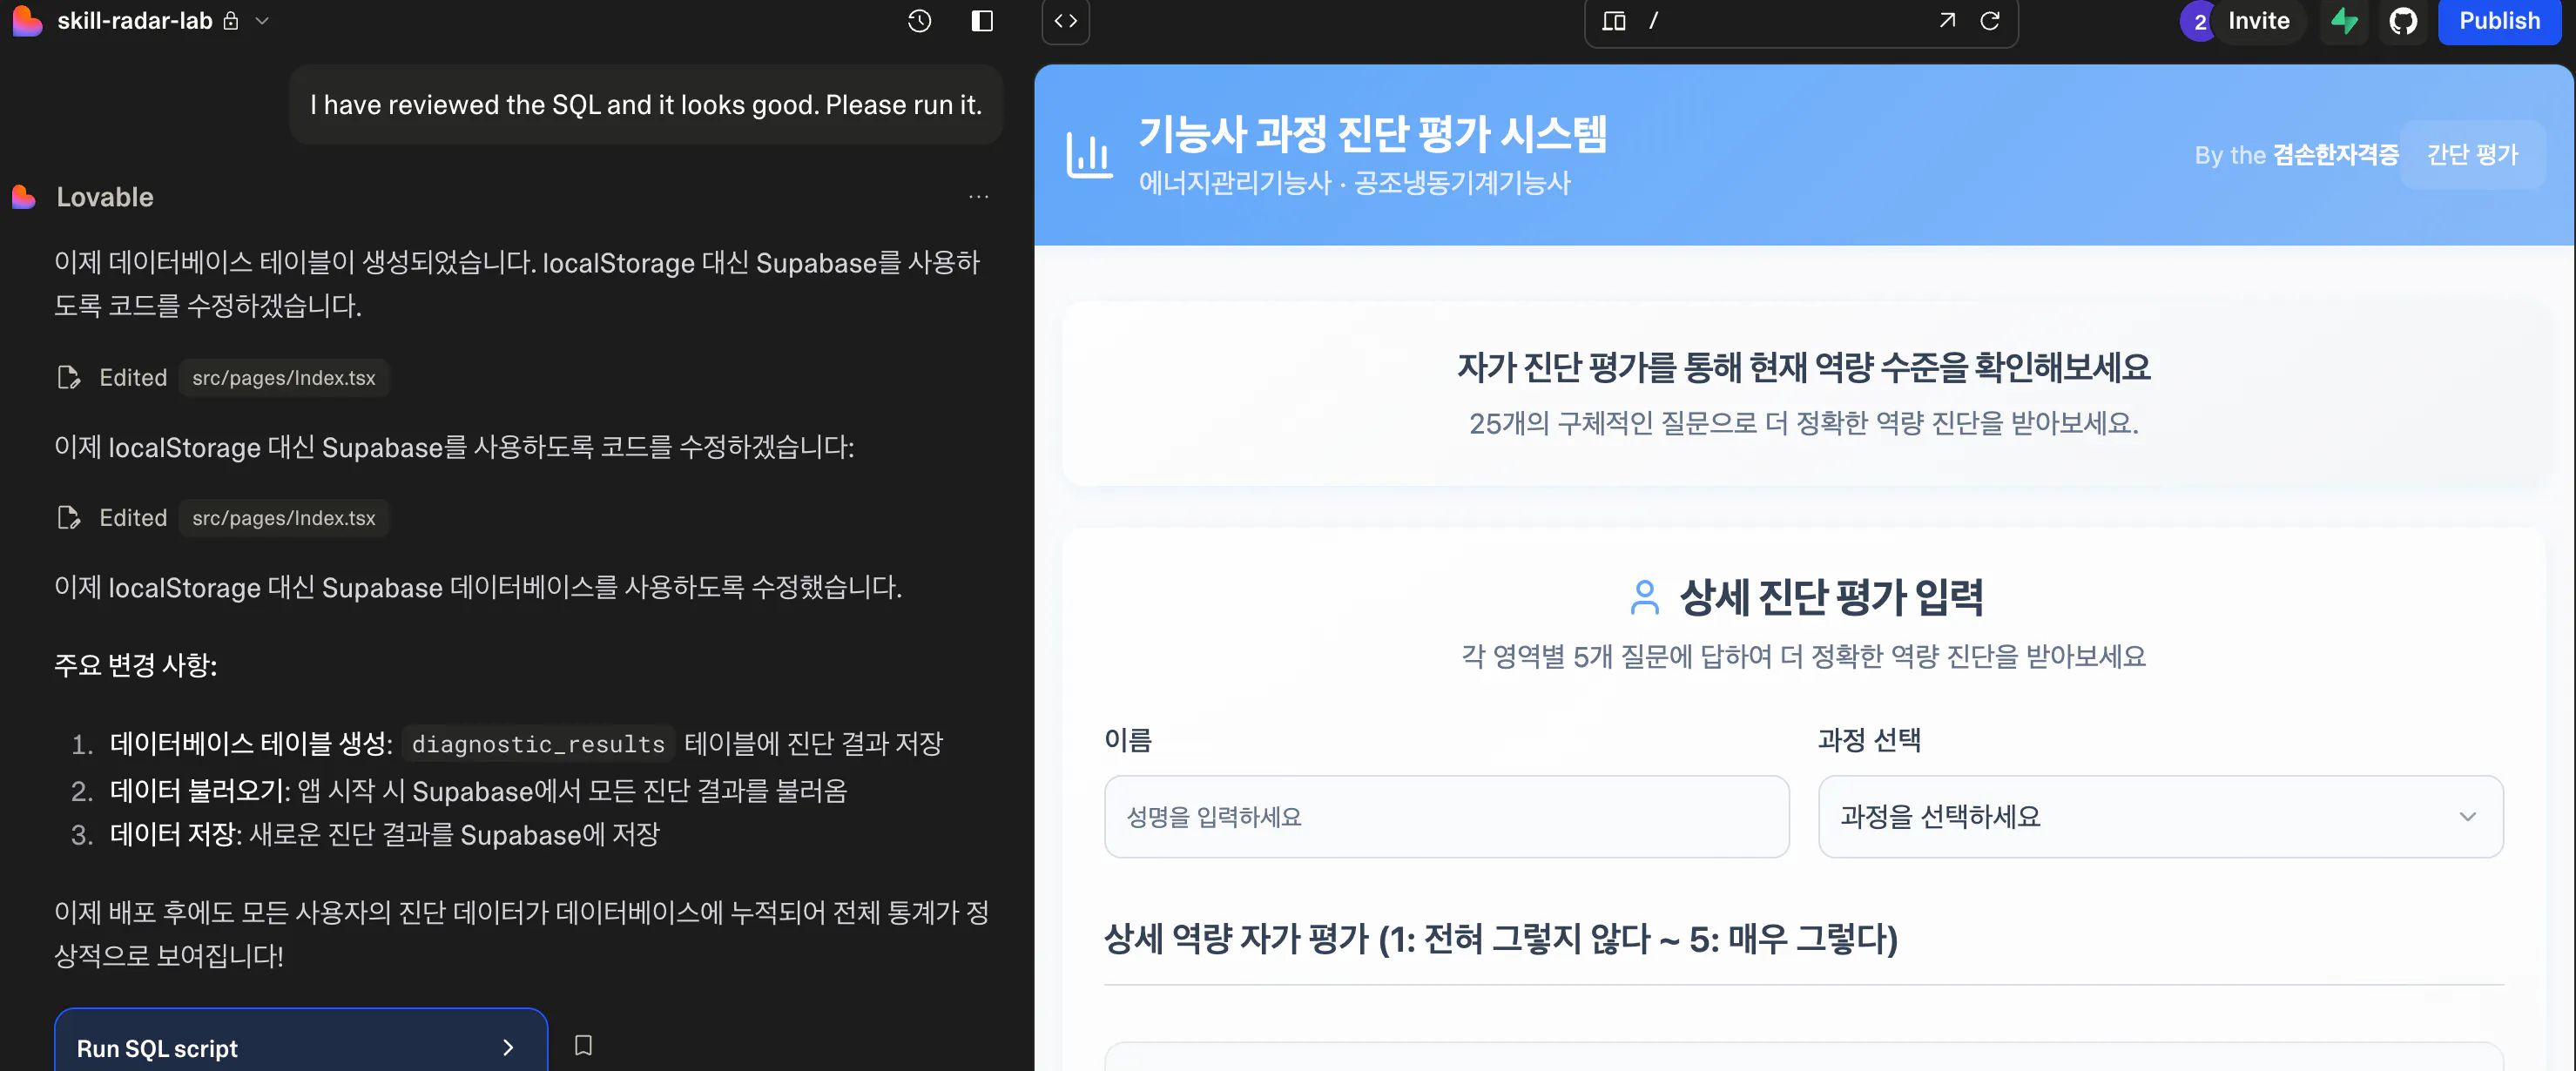The image size is (2576, 1071).
Task: Click the Lovable sender name in chat
Action: tap(105, 197)
